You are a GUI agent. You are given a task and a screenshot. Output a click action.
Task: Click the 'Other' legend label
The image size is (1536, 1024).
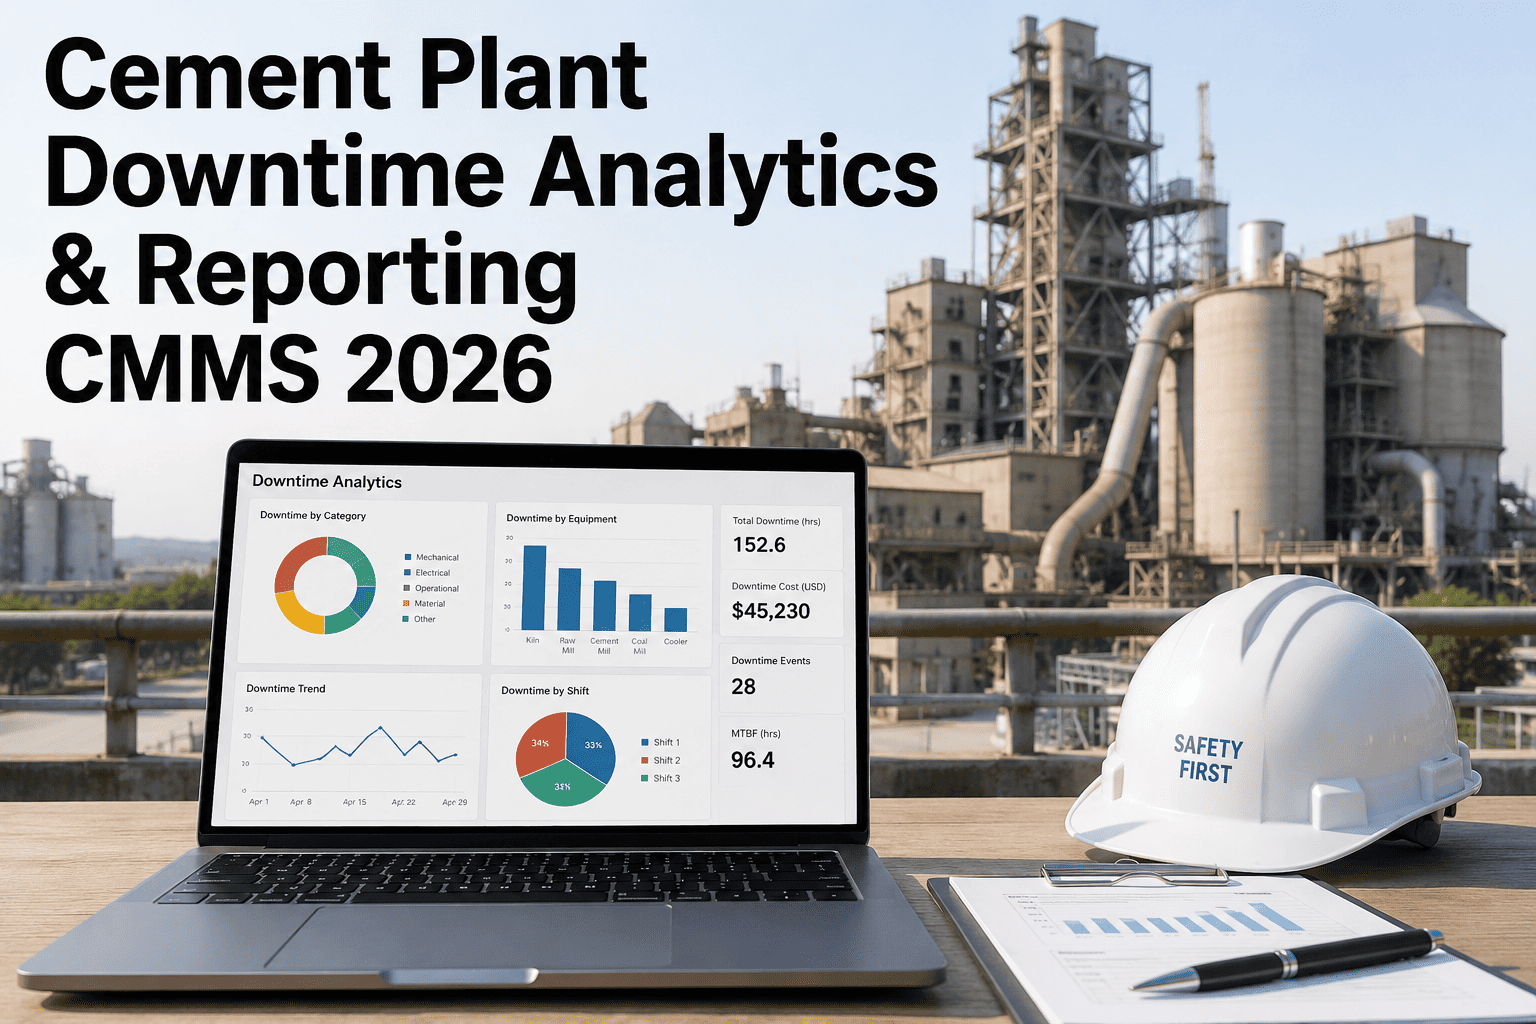(x=425, y=619)
